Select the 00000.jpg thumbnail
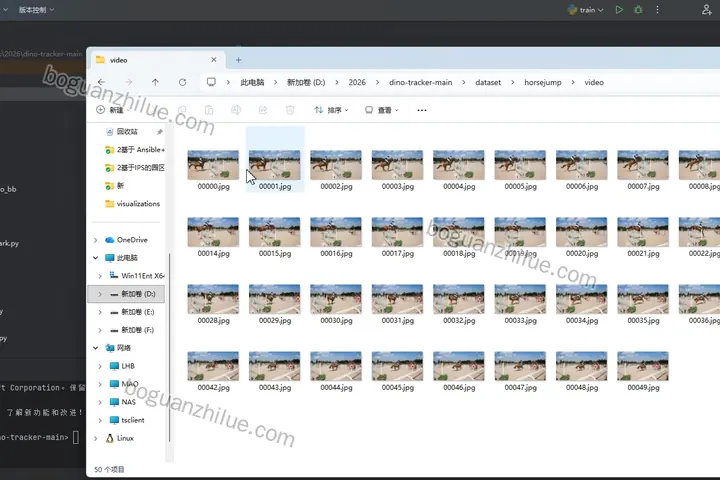Viewport: 720px width, 480px height. pyautogui.click(x=213, y=165)
